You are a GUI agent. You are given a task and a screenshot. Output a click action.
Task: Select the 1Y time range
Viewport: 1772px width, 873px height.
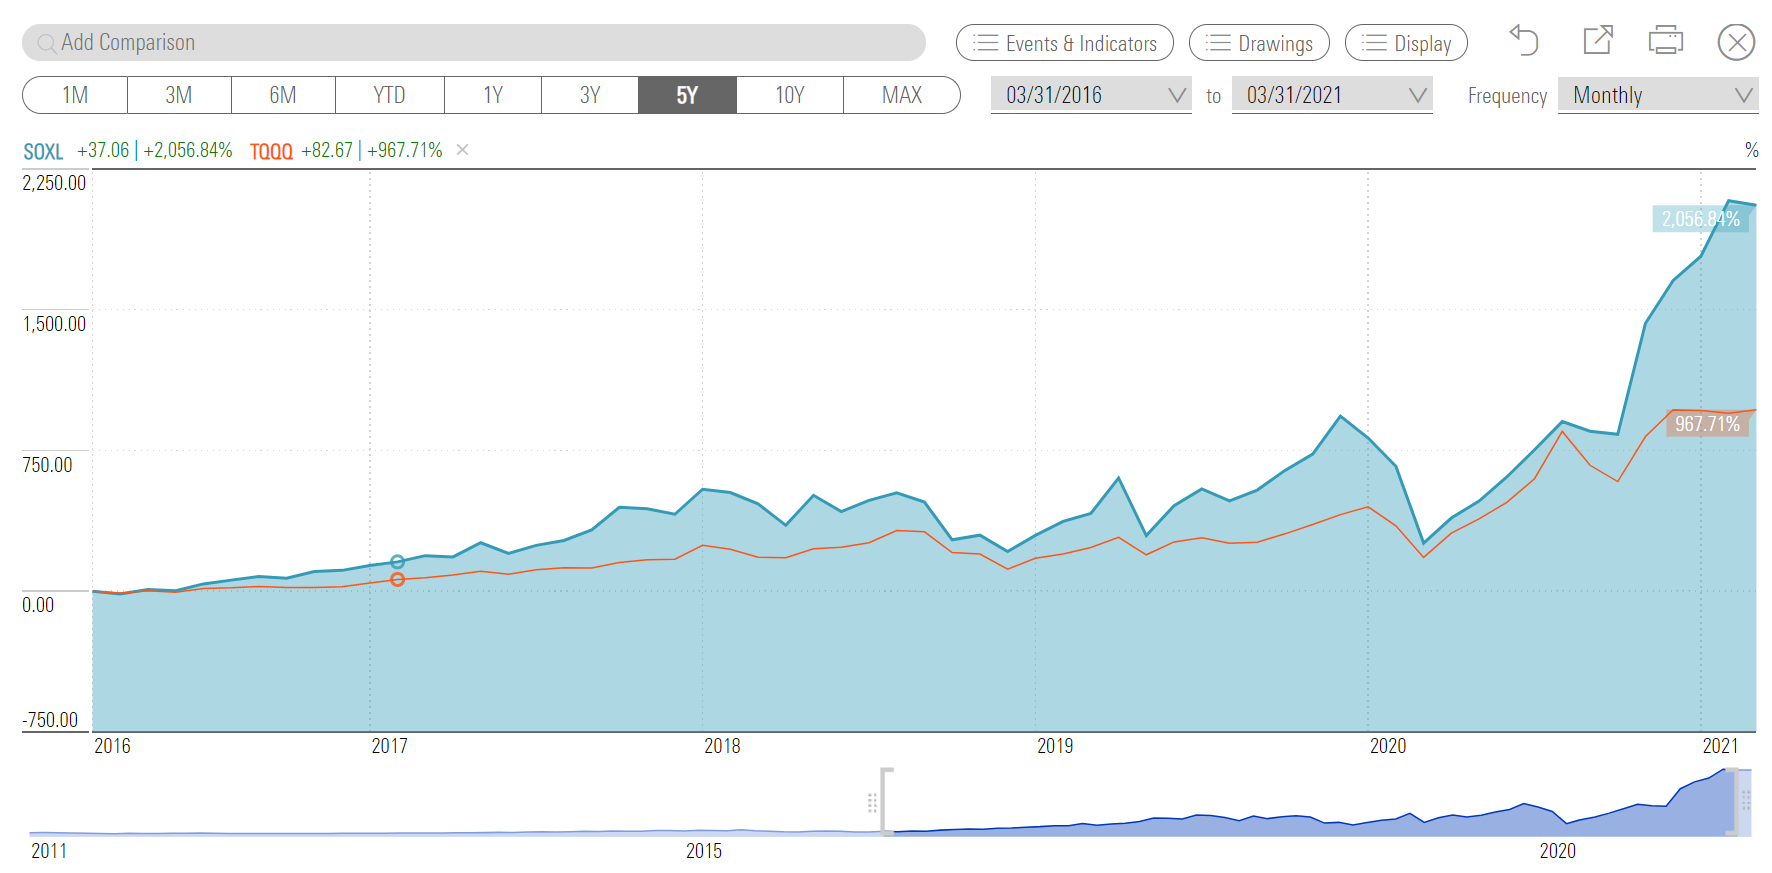click(493, 95)
